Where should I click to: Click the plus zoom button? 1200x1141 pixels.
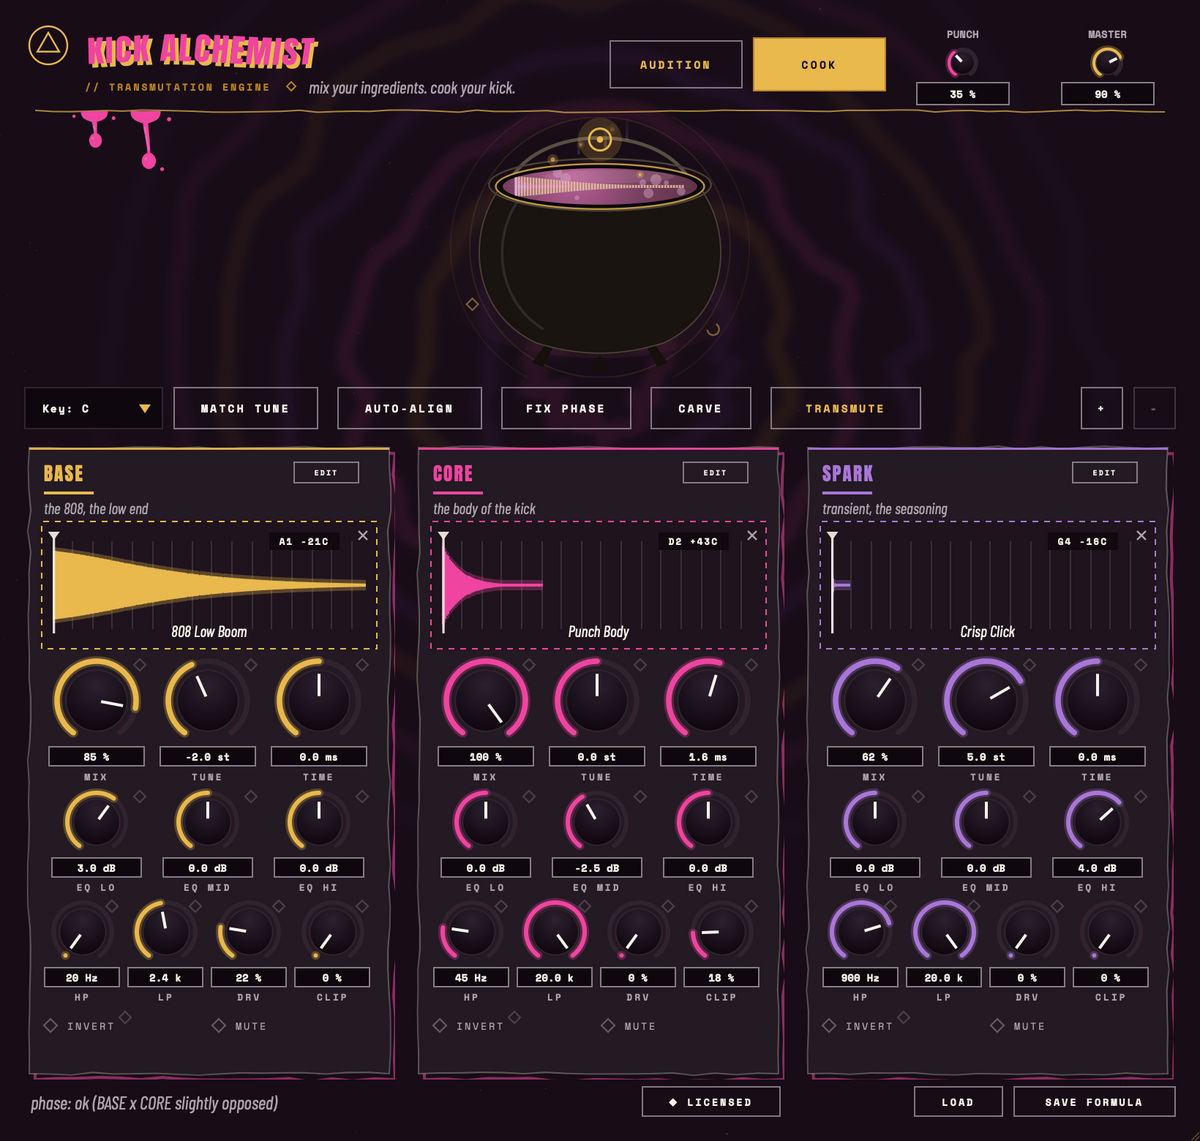[1101, 408]
